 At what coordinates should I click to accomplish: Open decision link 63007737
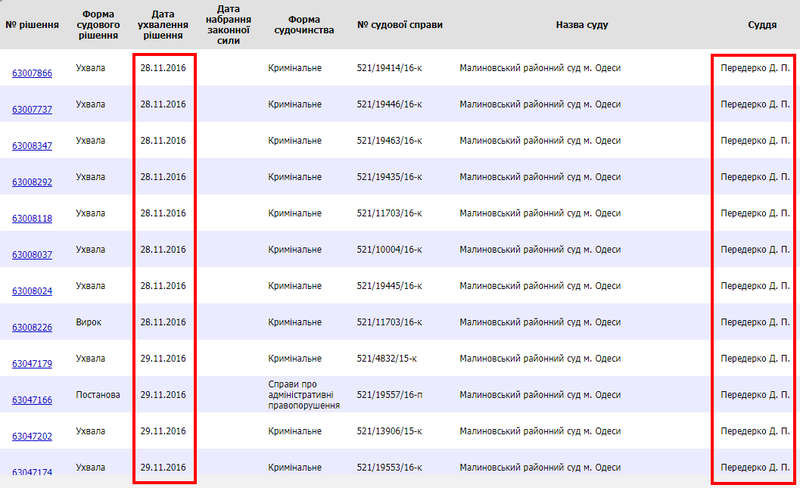pos(32,109)
